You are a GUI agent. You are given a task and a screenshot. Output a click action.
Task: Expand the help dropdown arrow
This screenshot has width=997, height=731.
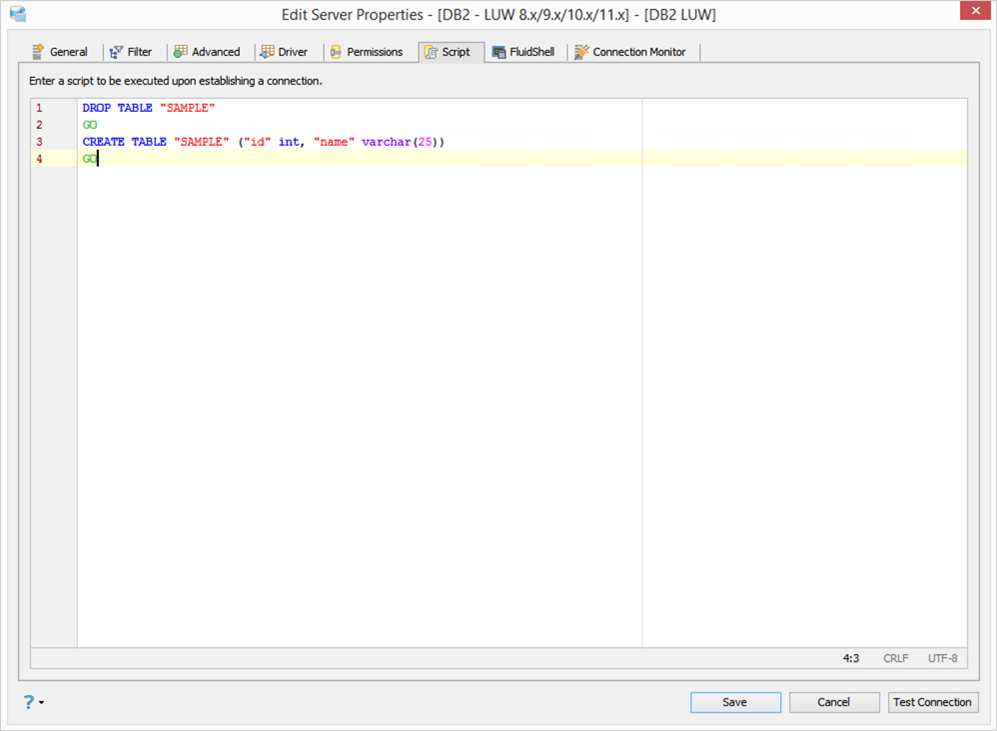point(41,702)
